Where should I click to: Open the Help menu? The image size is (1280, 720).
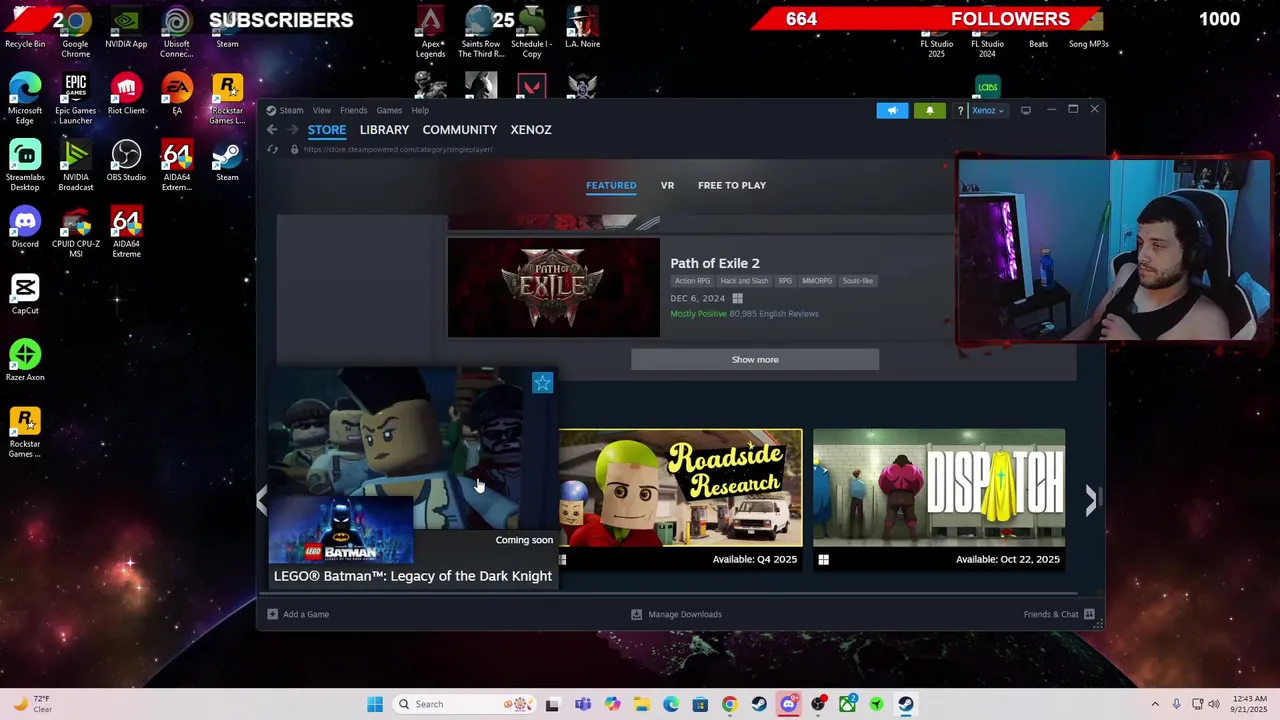420,110
